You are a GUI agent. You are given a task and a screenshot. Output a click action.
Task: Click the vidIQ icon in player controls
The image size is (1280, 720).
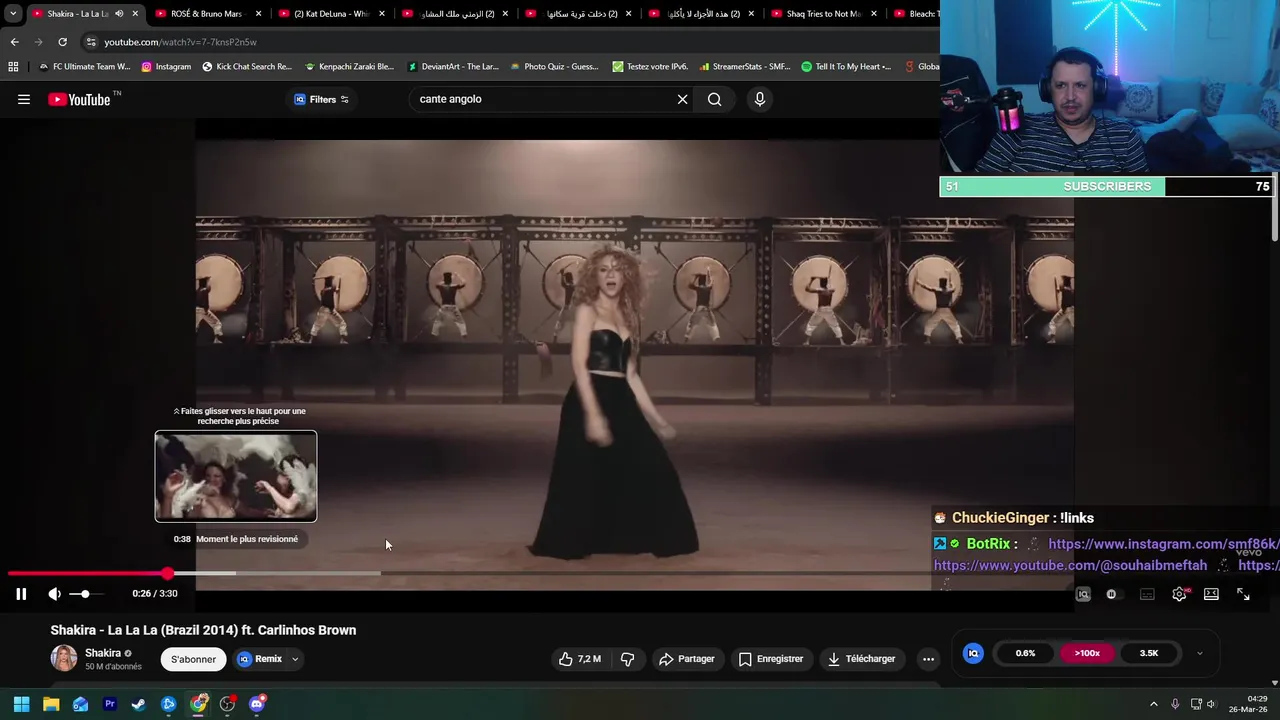pos(1083,594)
